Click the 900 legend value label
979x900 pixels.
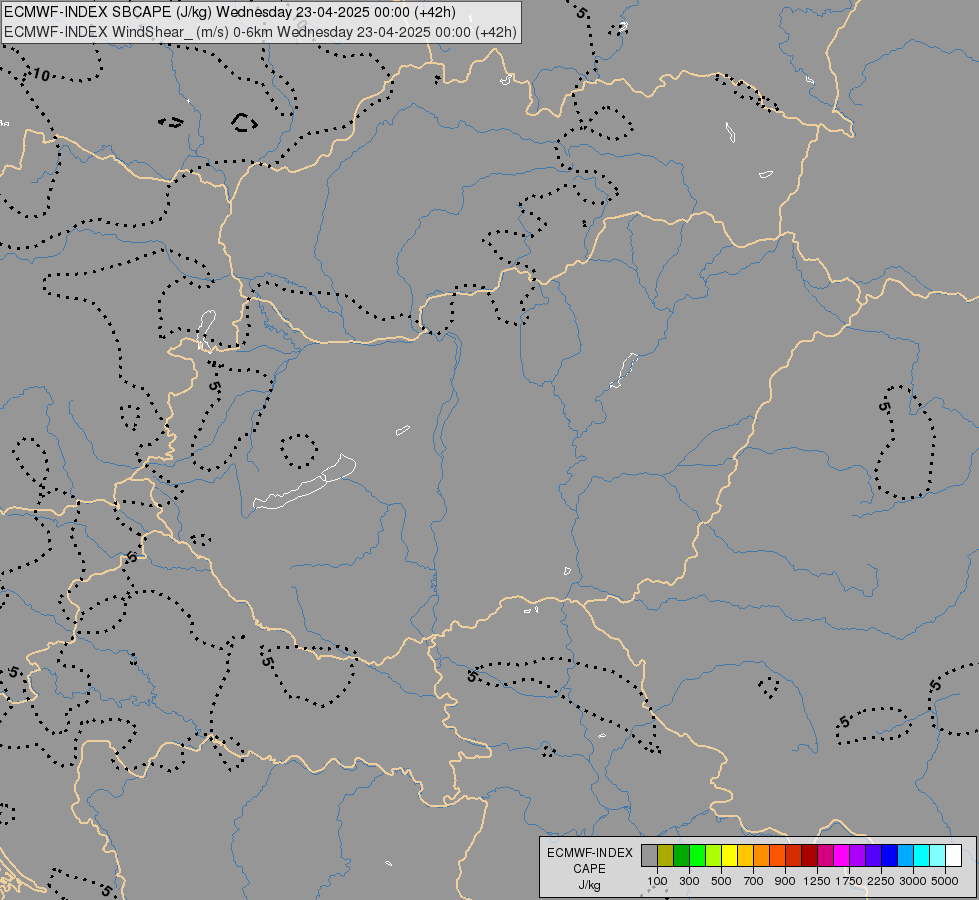(785, 881)
